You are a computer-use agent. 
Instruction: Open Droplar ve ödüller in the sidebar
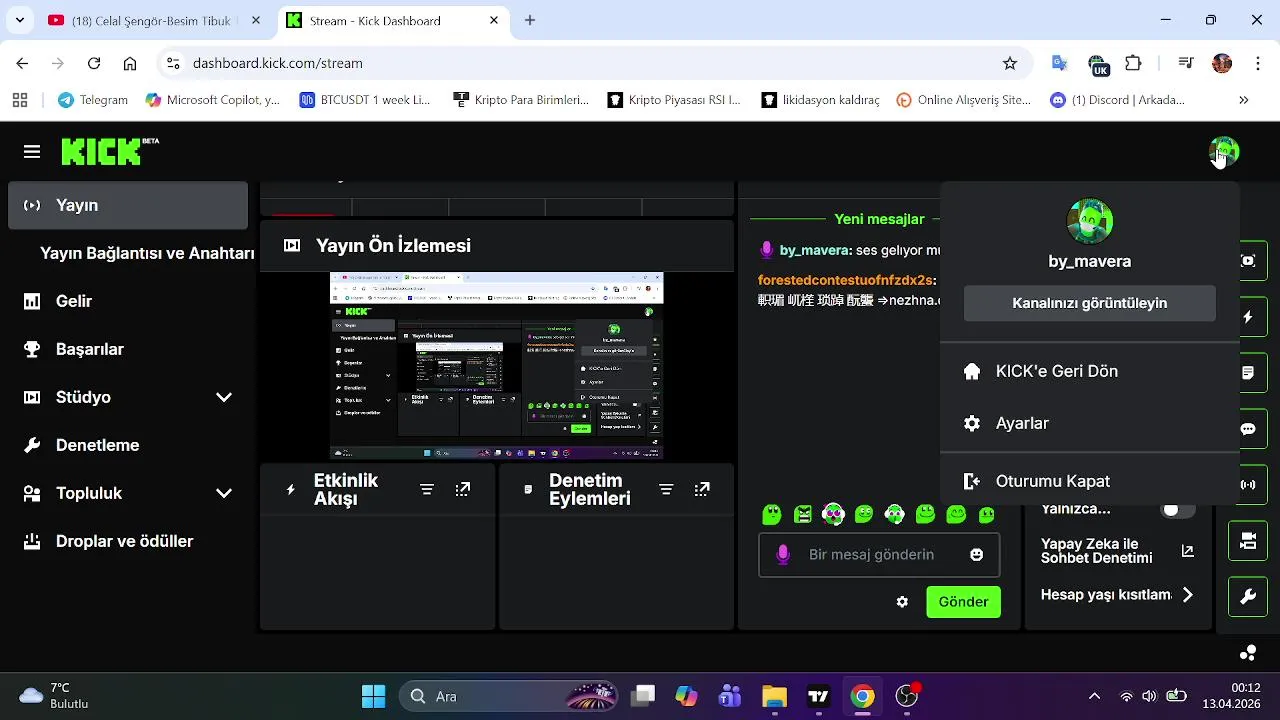pos(128,541)
